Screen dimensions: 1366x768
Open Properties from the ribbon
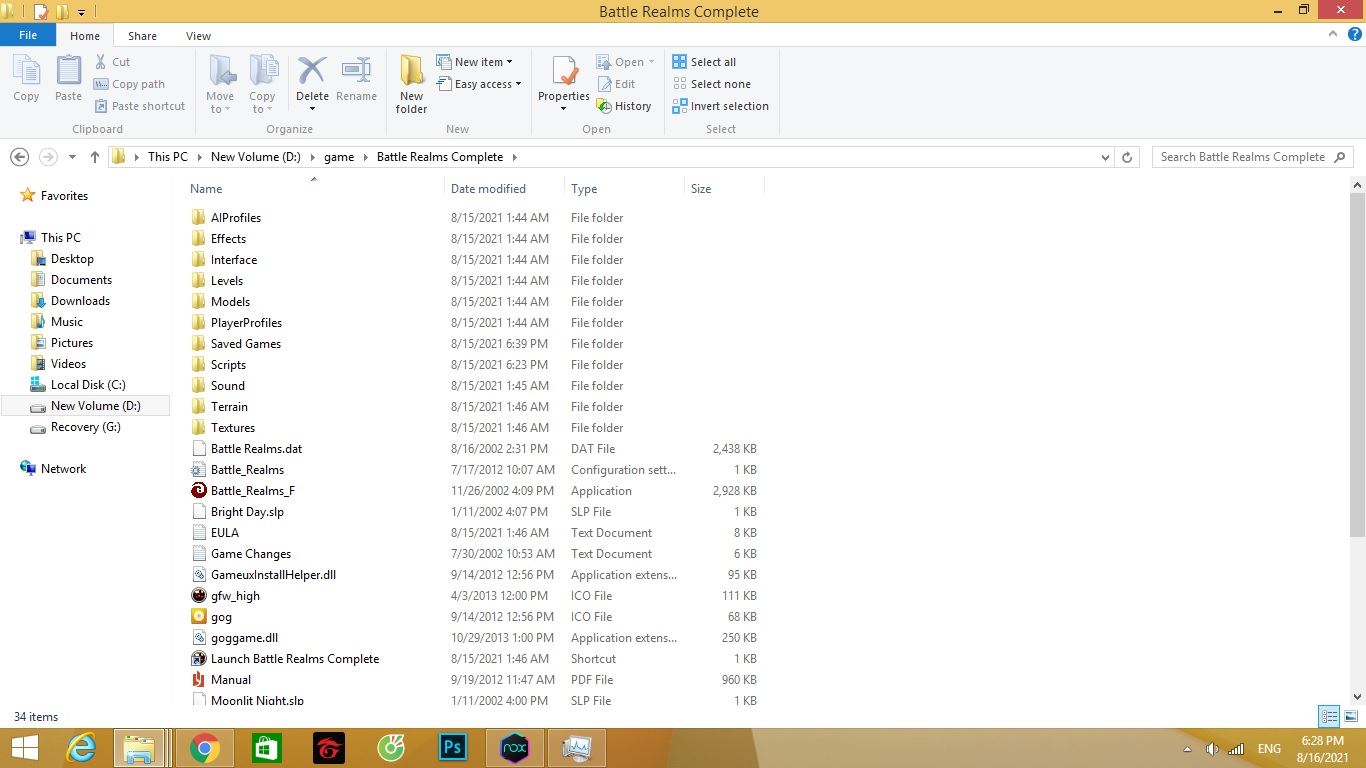pos(564,73)
